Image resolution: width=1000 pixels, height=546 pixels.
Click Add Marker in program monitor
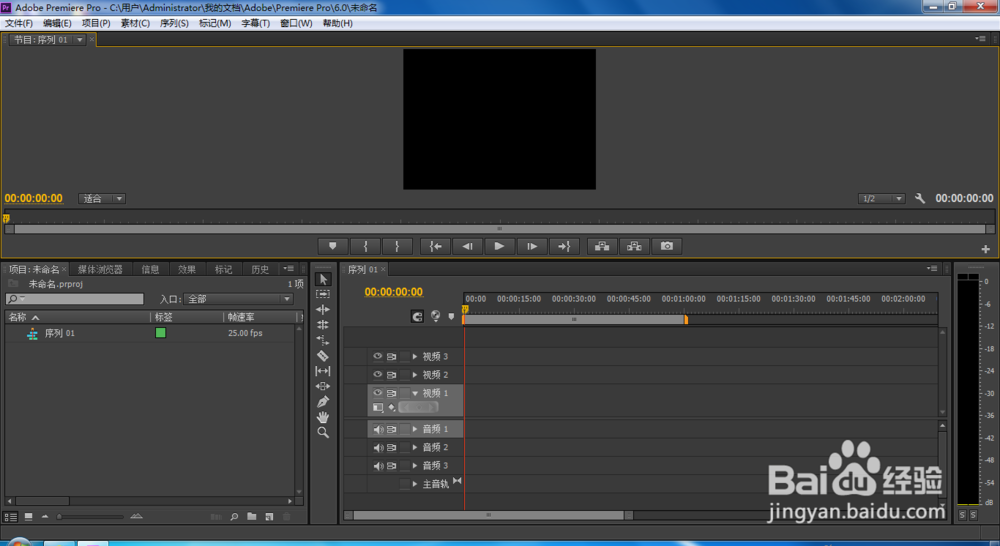click(333, 246)
